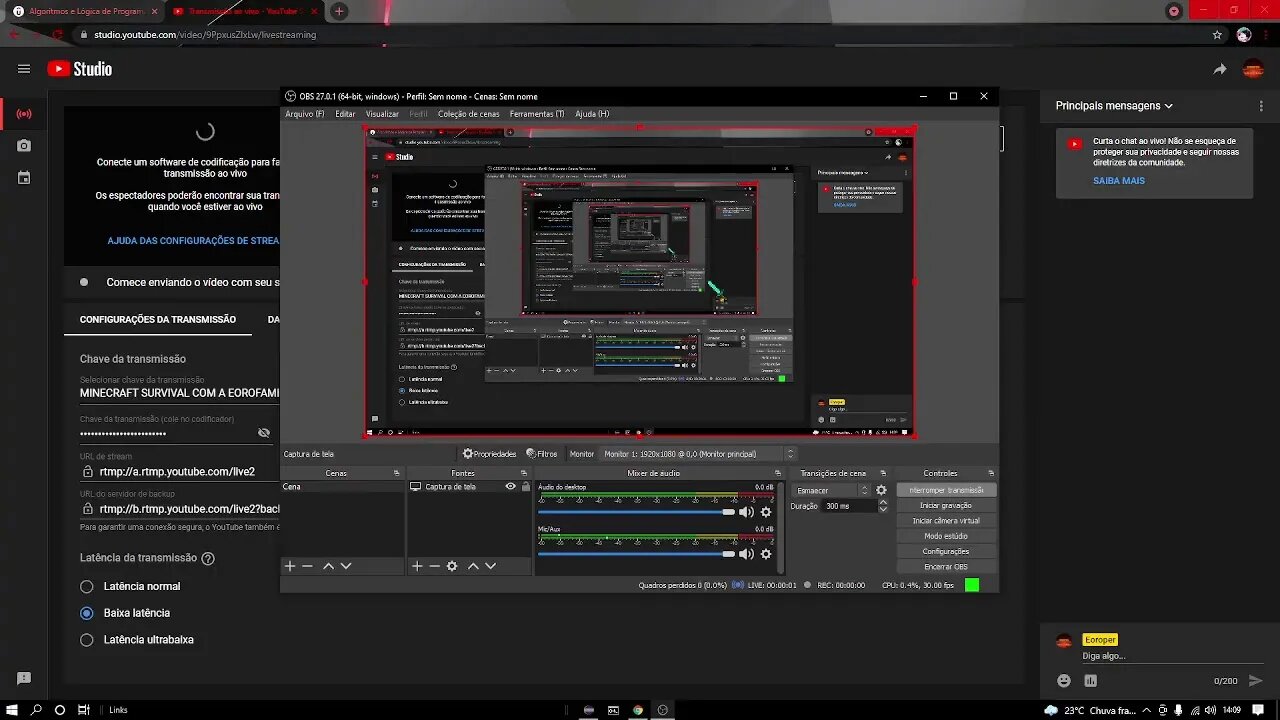Click the backup server URL field

[180, 509]
